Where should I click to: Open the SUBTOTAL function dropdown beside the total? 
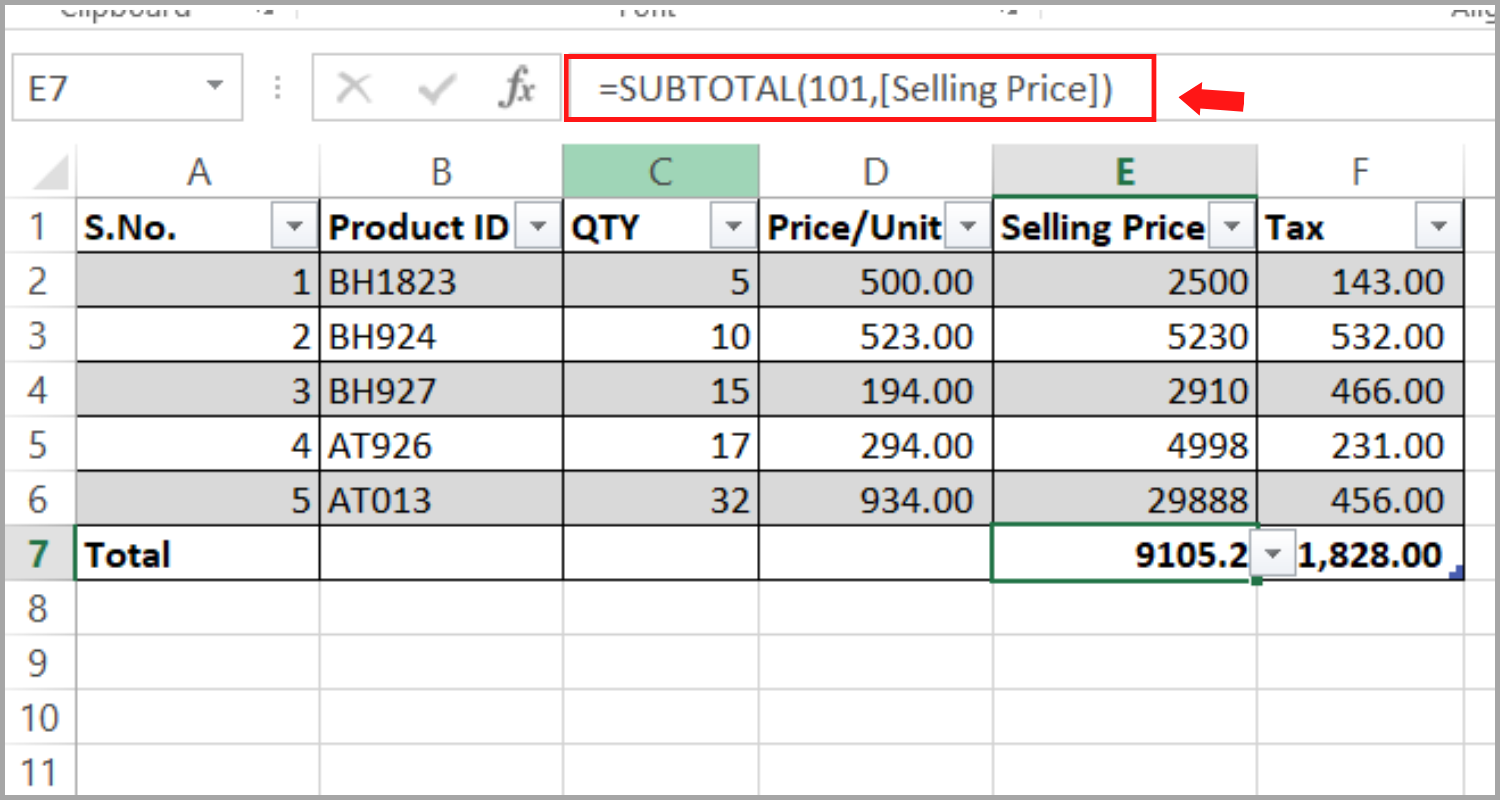[1272, 553]
